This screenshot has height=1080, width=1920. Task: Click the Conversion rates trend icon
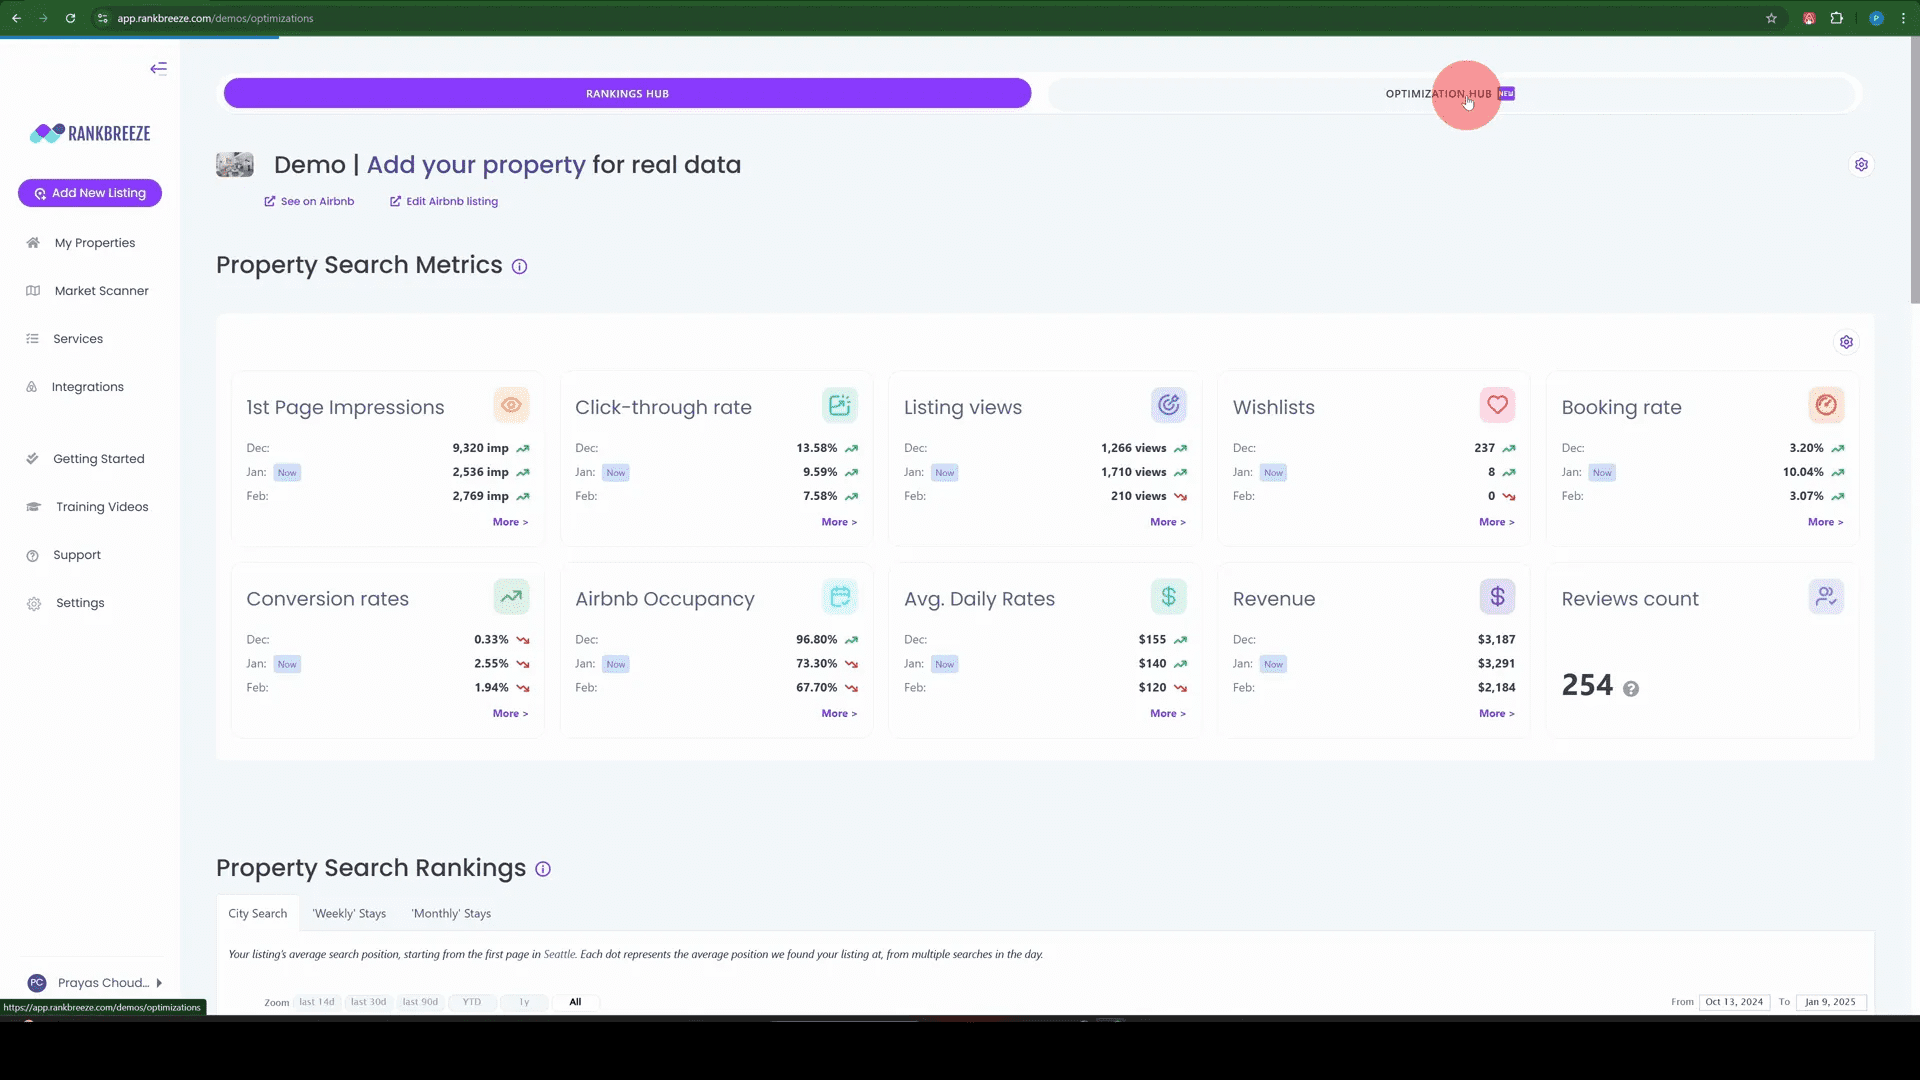511,597
